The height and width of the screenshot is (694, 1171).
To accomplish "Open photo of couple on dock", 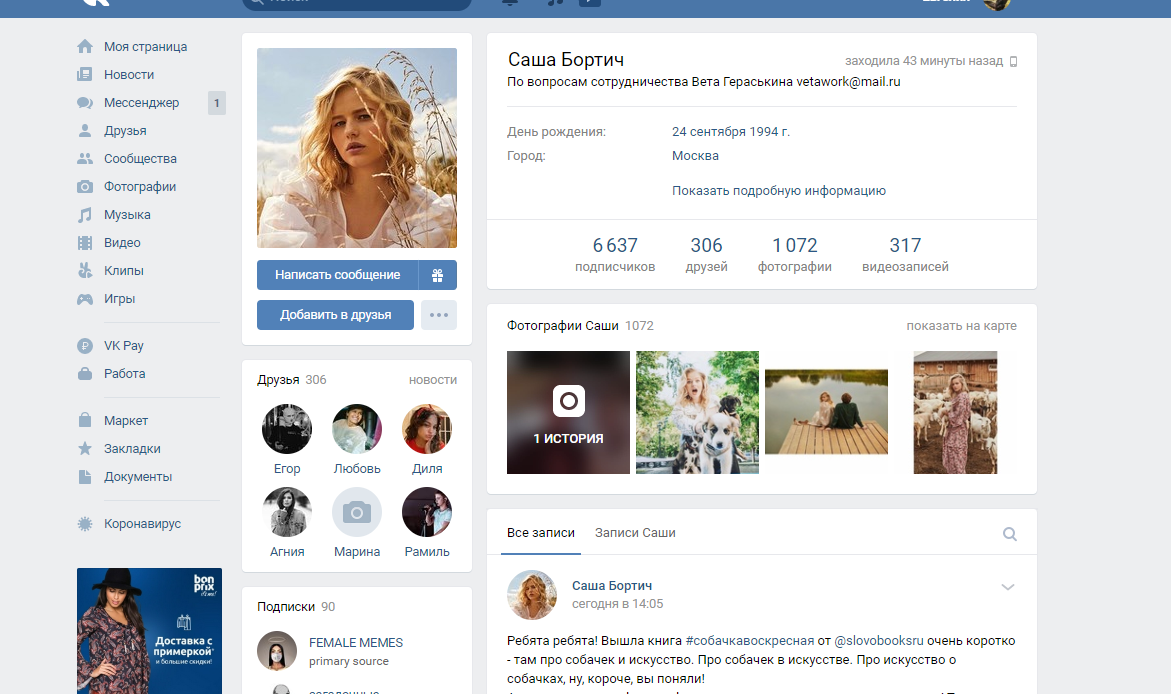I will [827, 412].
